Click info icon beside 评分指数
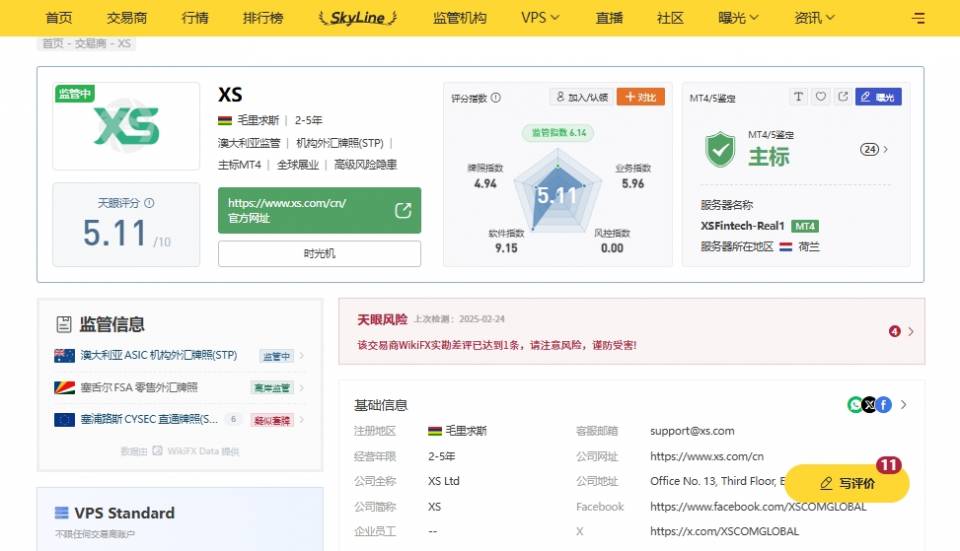The image size is (960, 551). [x=496, y=97]
